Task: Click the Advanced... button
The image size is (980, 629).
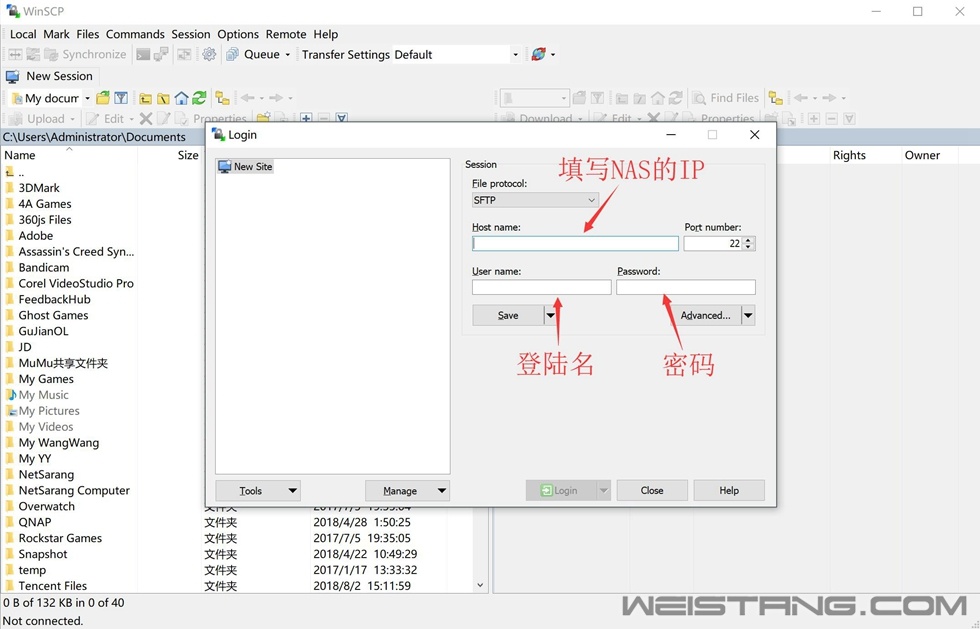Action: (x=705, y=315)
